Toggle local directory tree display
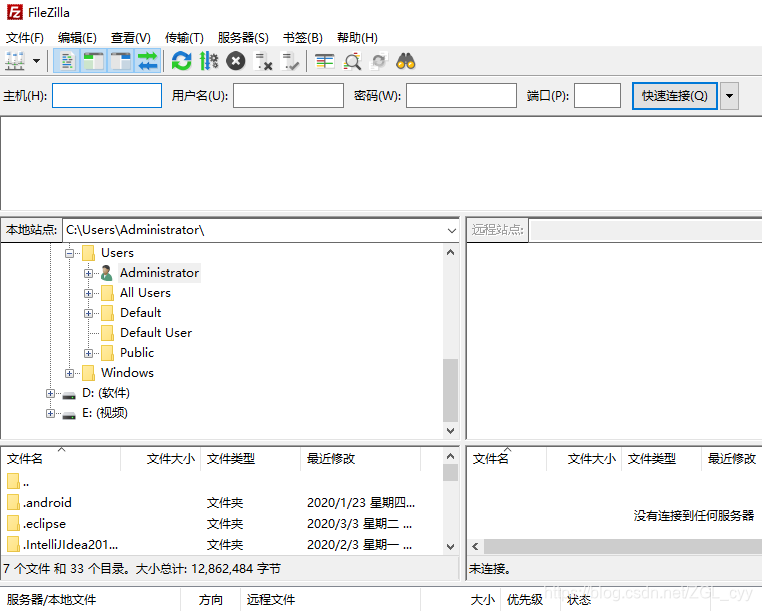This screenshot has width=762, height=611. (x=94, y=61)
